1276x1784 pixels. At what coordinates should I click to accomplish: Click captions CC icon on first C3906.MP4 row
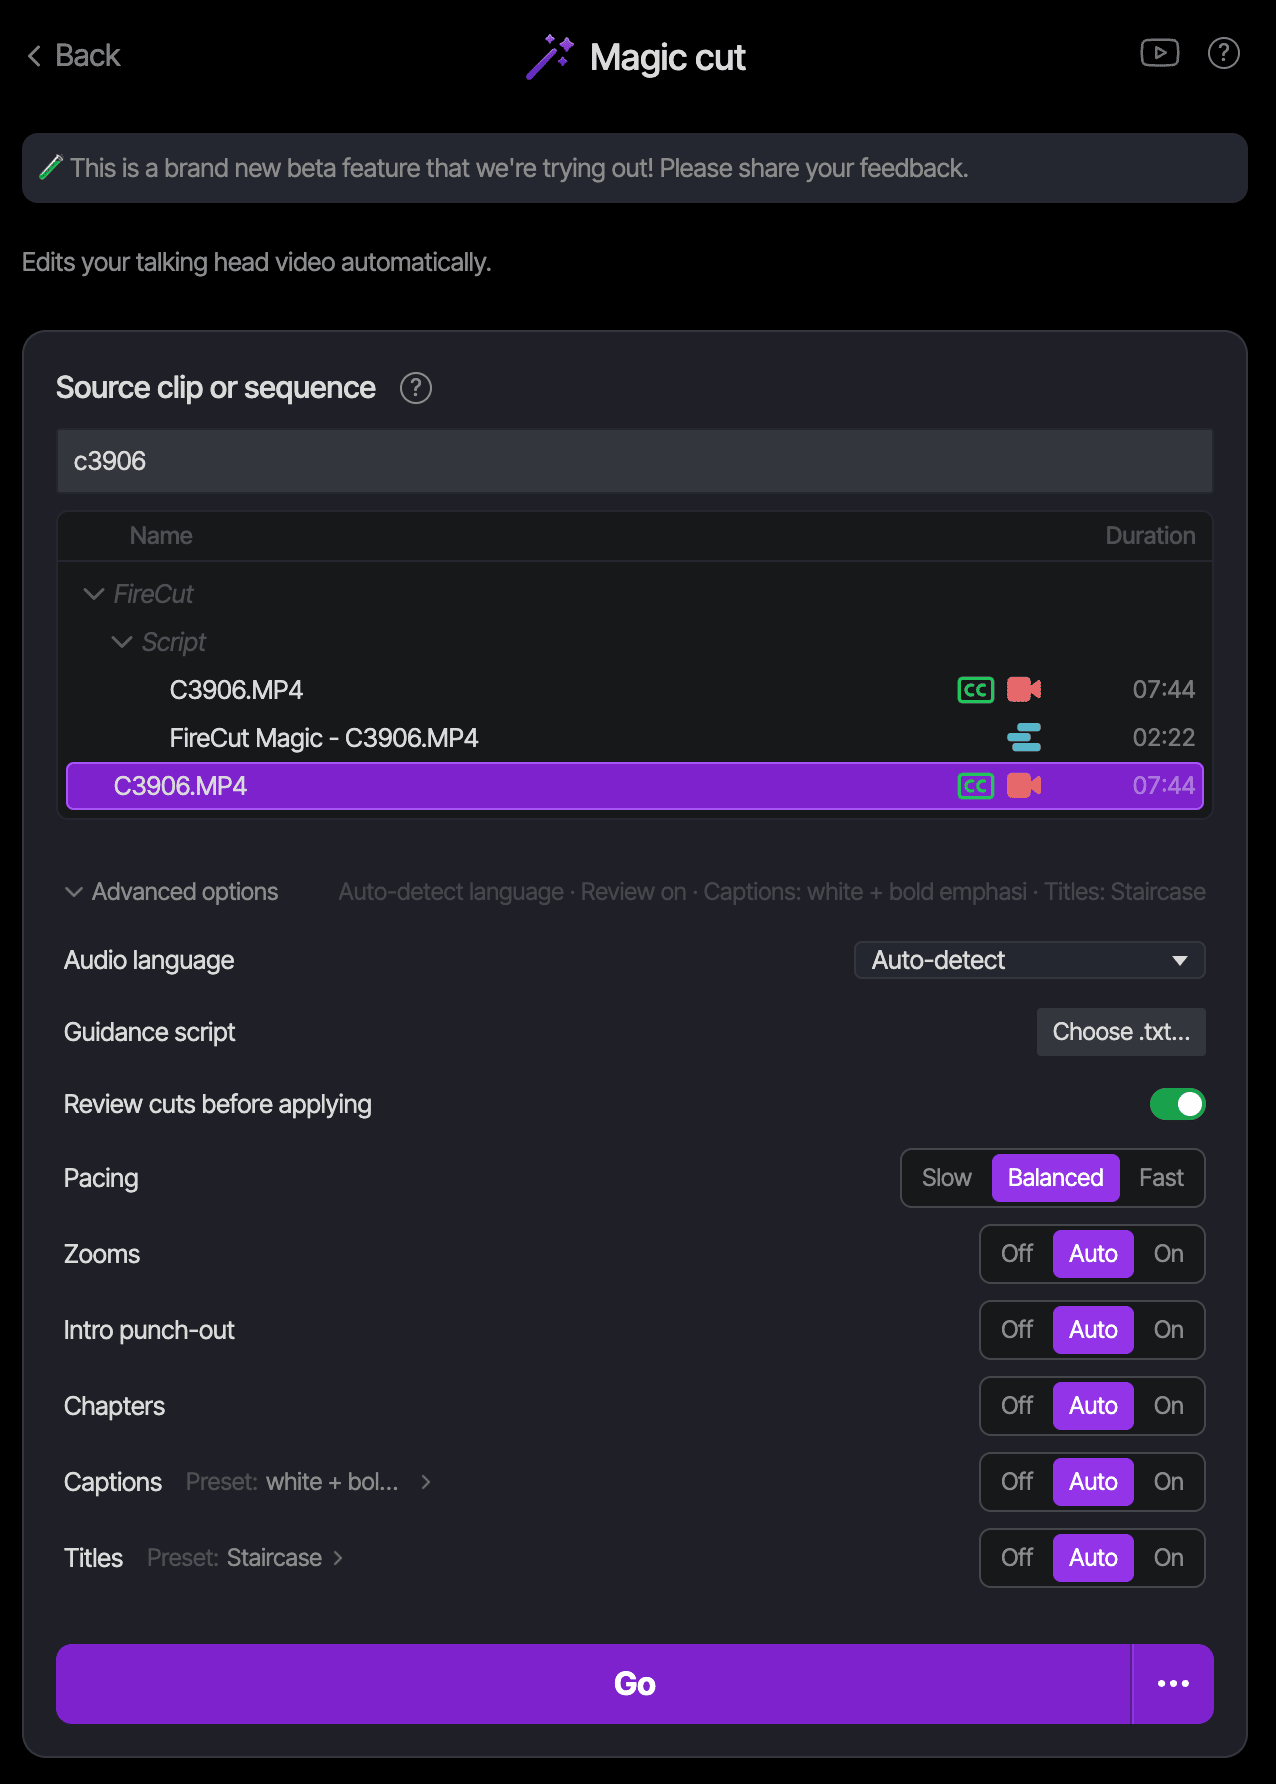click(976, 690)
